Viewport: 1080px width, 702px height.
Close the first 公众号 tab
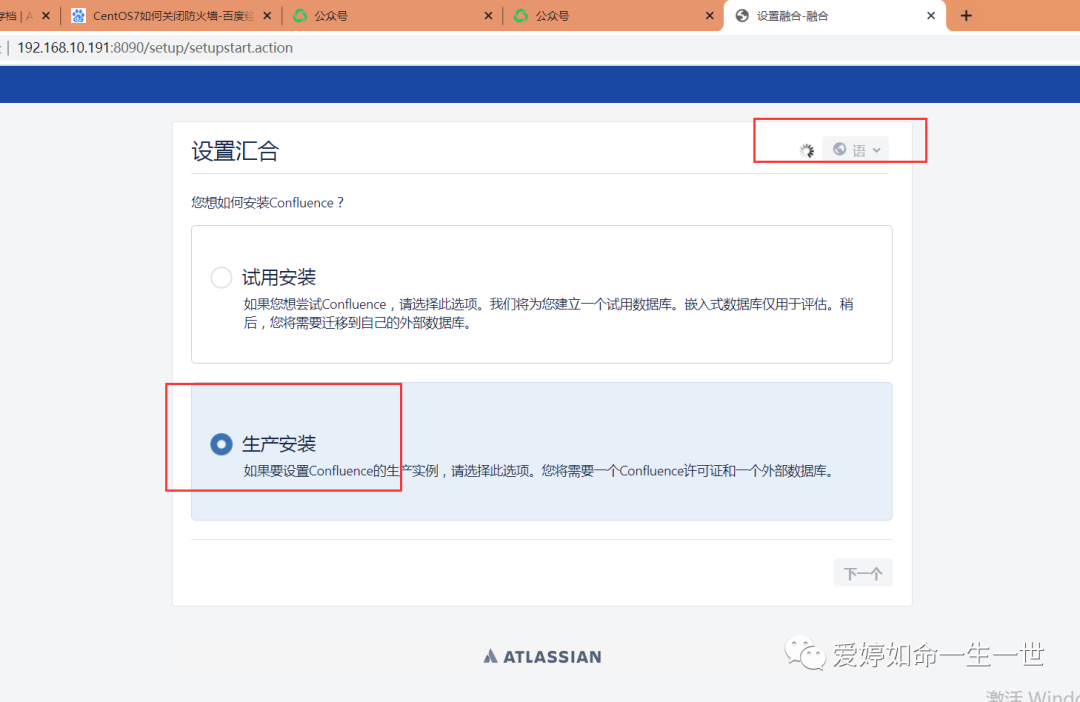coord(488,15)
